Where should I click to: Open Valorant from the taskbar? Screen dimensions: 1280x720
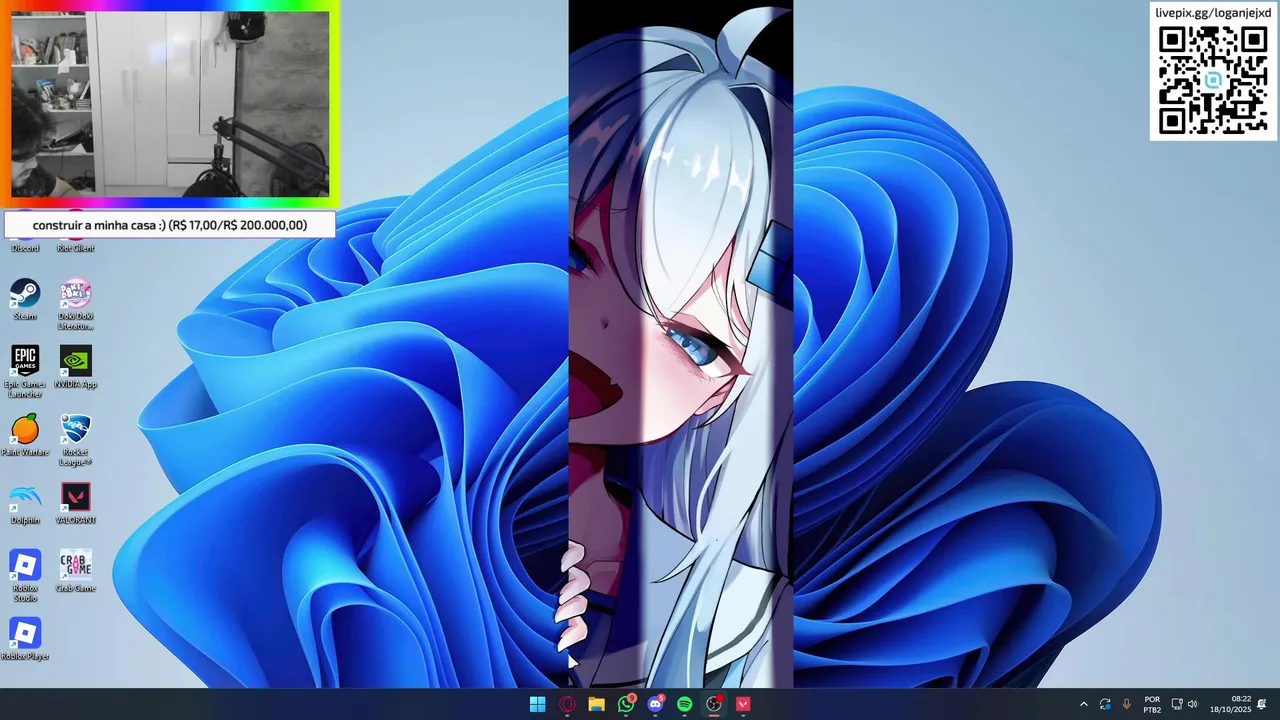pyautogui.click(x=743, y=704)
